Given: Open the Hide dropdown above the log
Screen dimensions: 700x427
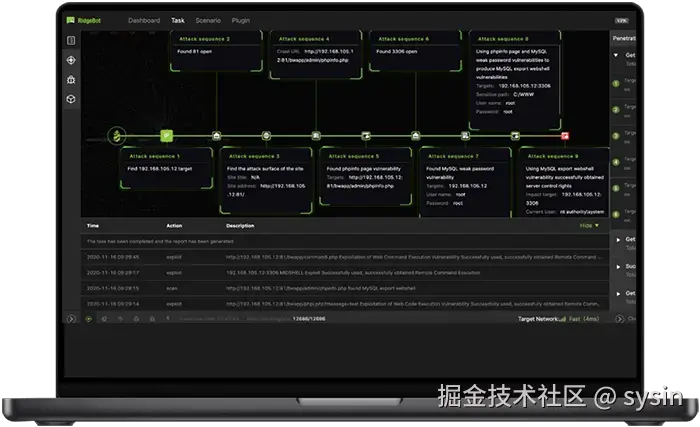Looking at the screenshot, I should pyautogui.click(x=589, y=226).
